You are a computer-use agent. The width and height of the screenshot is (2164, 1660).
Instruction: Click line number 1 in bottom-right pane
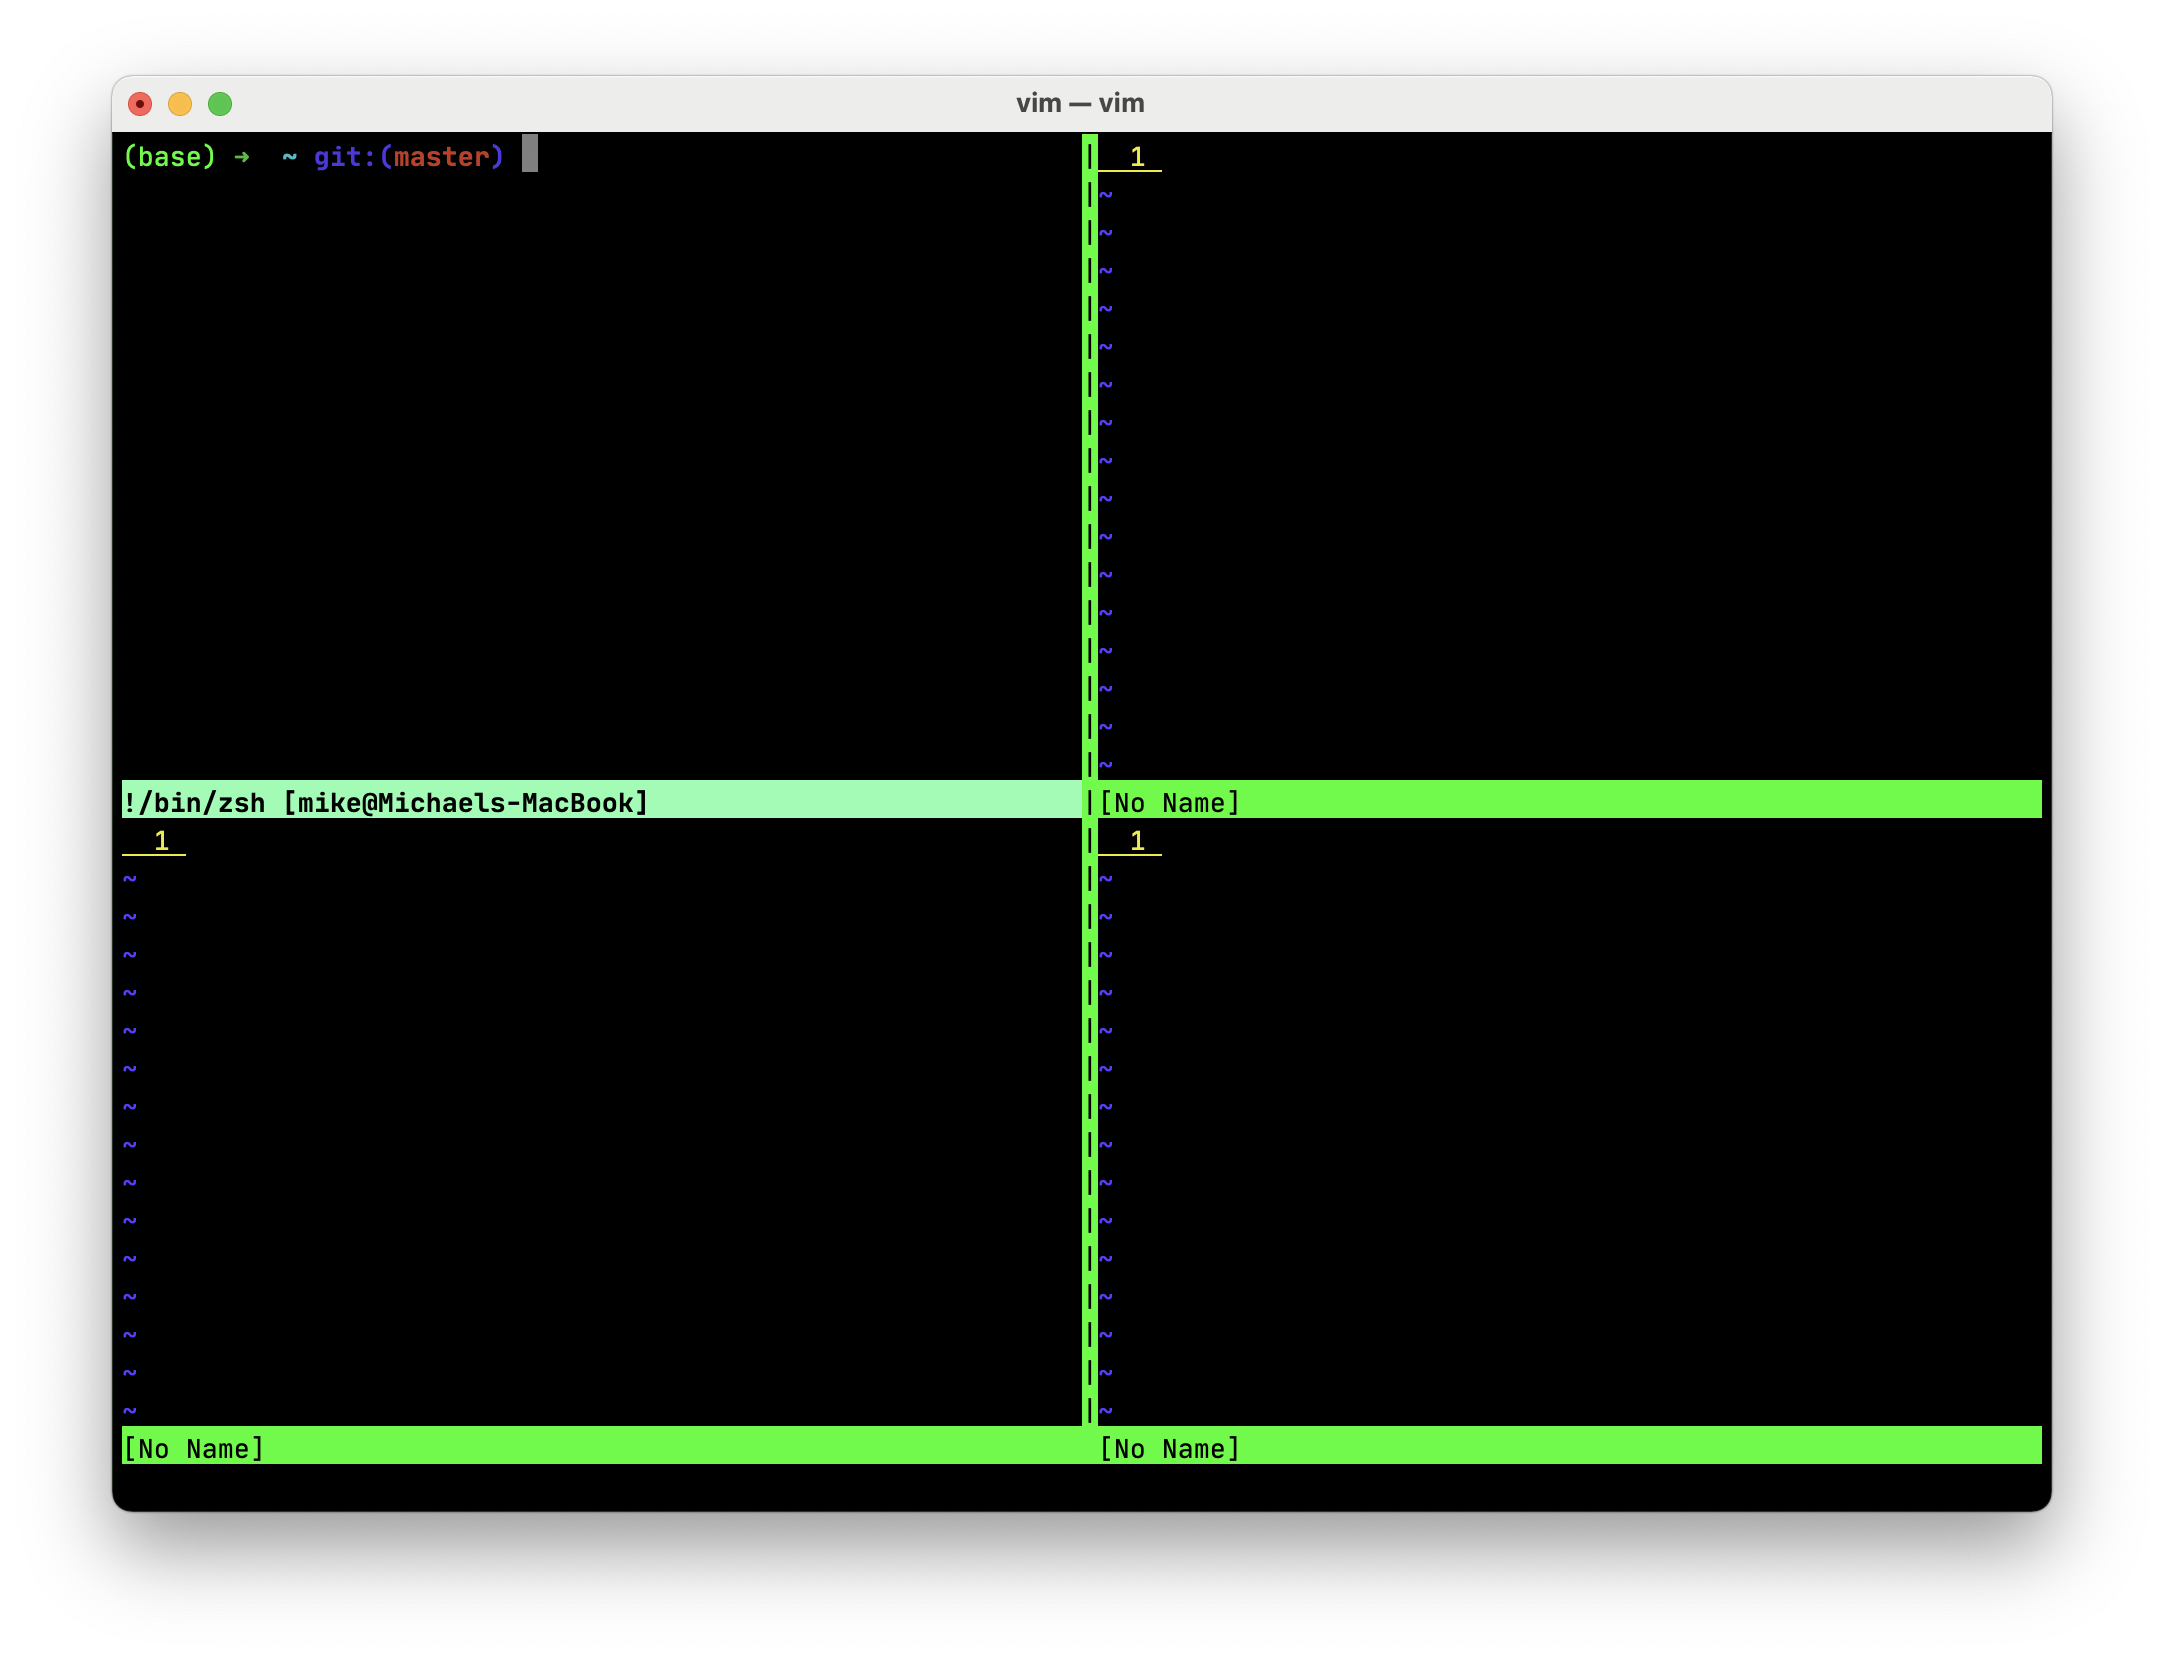[x=1137, y=841]
